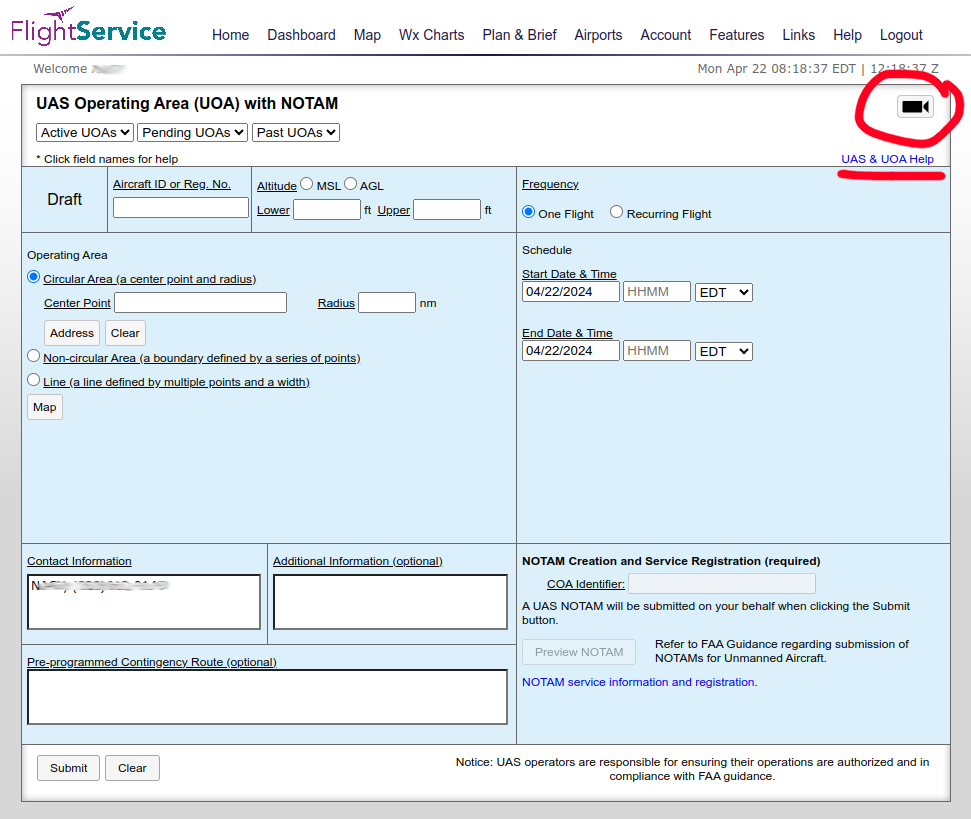Navigate to the Dashboard menu item

tap(301, 35)
